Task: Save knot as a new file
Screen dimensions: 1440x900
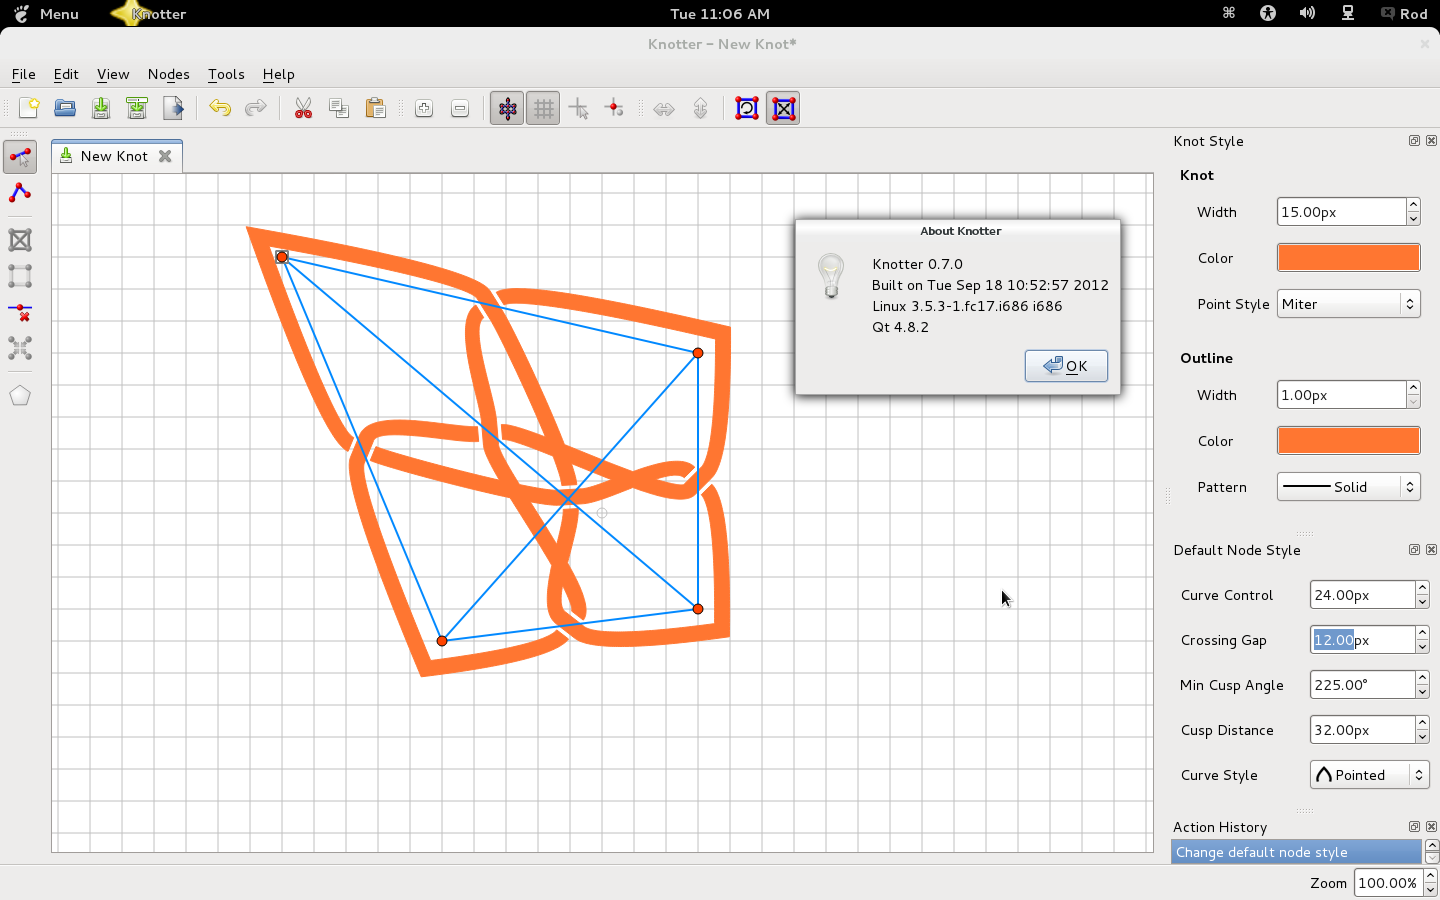Action: (137, 108)
